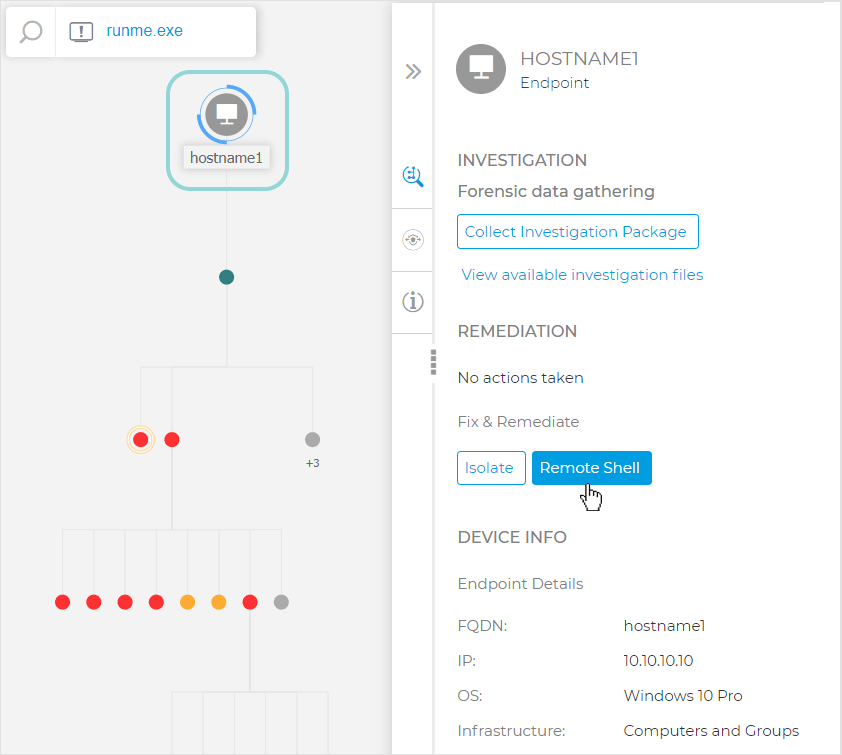Collapse the details panel with double chevron
The height and width of the screenshot is (755, 842).
pyautogui.click(x=413, y=71)
